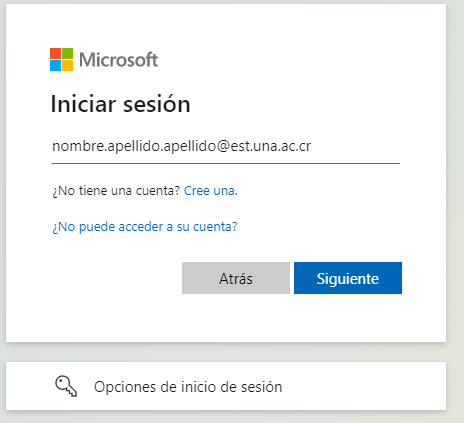
Task: Click the green square of the Microsoft logo
Action: point(67,54)
